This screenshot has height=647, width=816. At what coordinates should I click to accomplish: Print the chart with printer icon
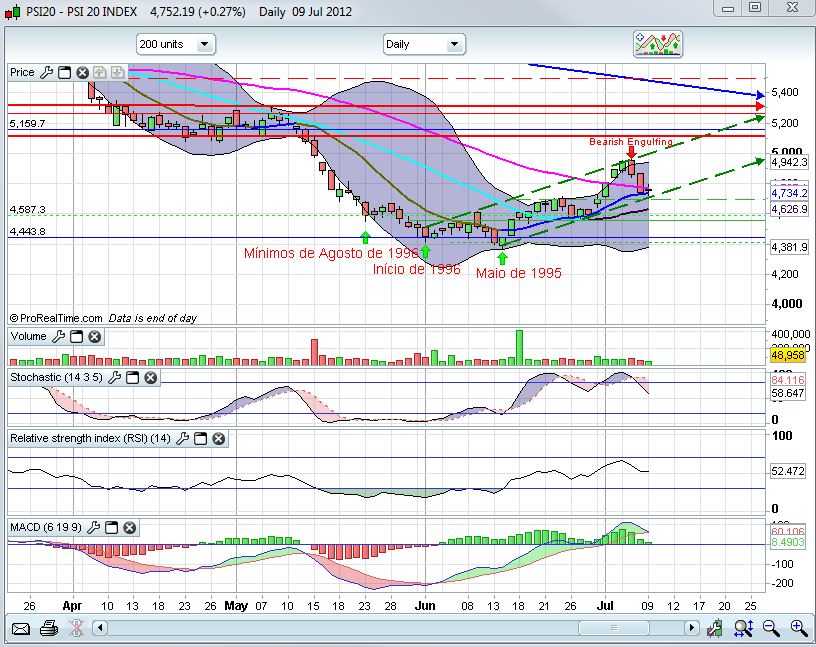pos(48,628)
